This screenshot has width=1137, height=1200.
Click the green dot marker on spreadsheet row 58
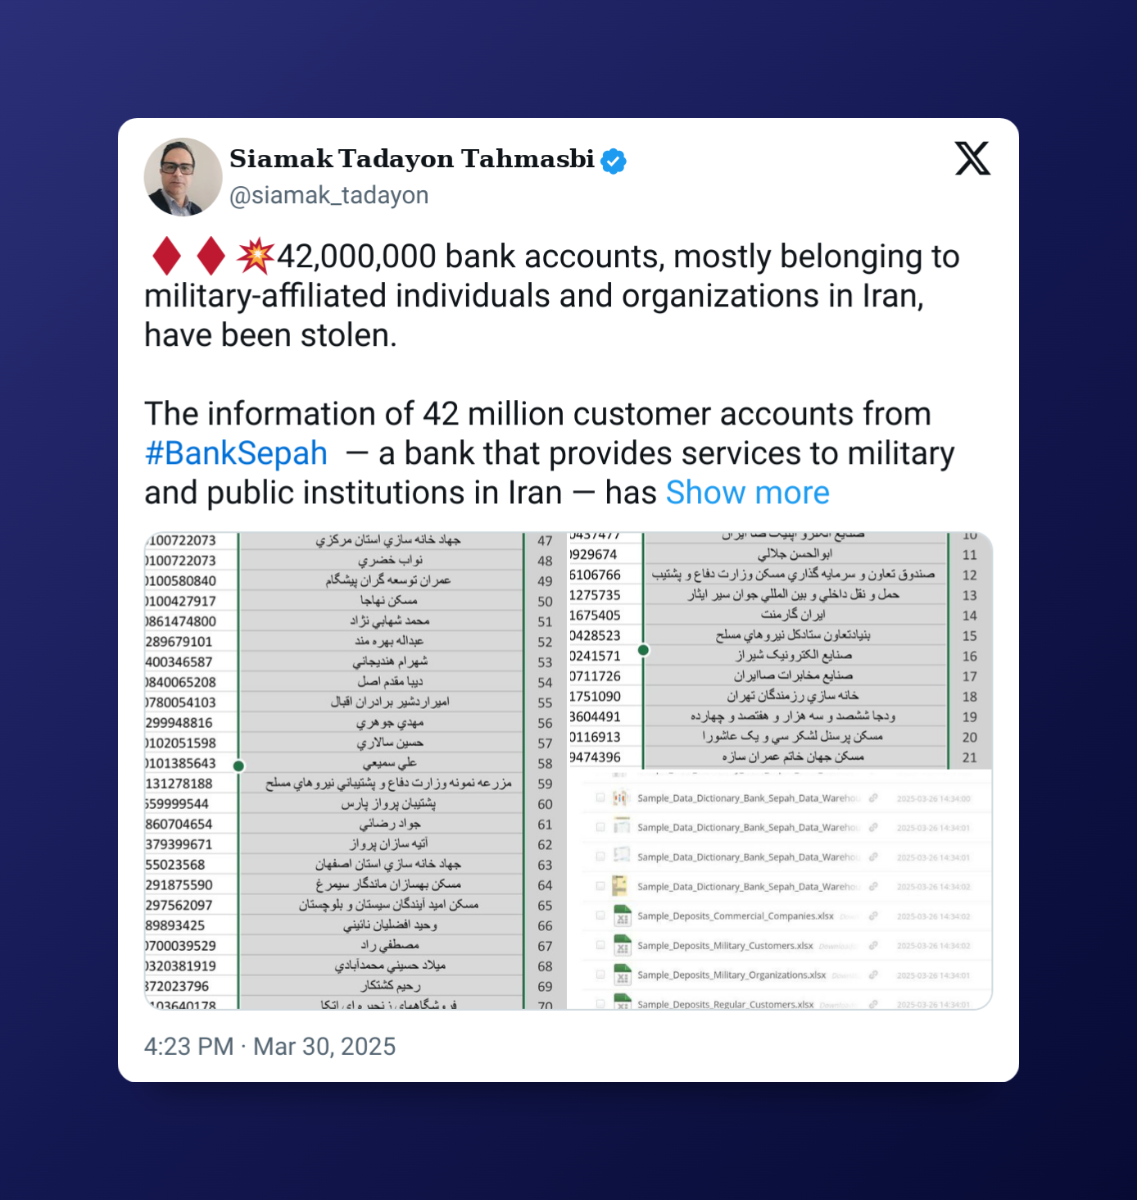(237, 766)
